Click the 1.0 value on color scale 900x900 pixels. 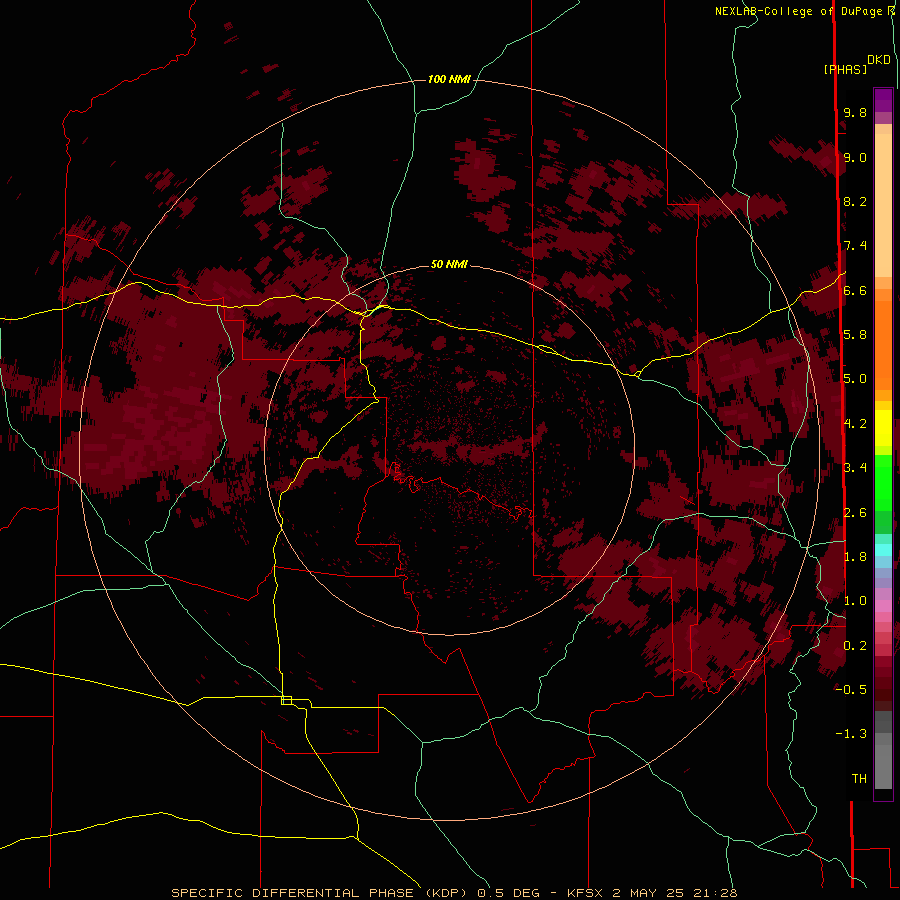click(x=855, y=601)
